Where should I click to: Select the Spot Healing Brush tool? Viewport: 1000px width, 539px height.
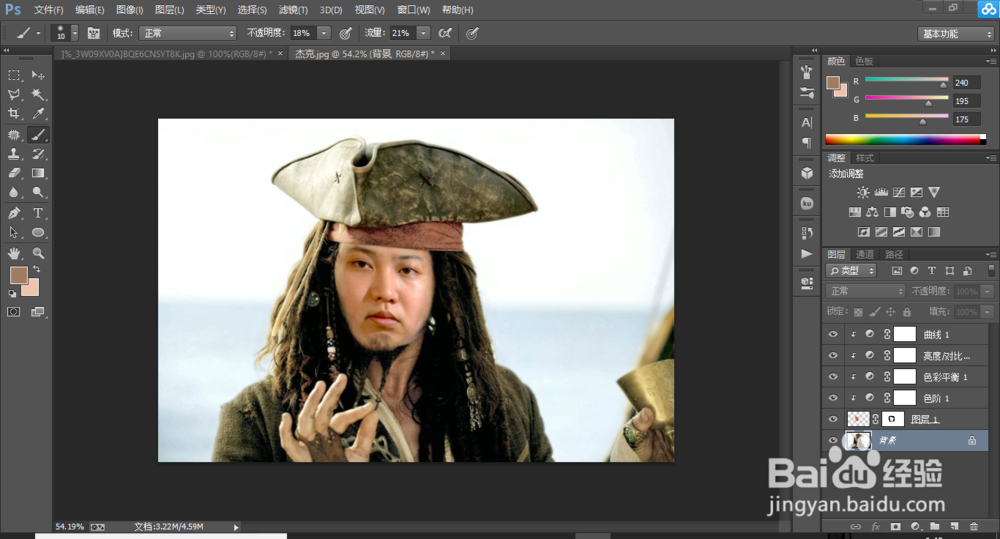point(13,135)
